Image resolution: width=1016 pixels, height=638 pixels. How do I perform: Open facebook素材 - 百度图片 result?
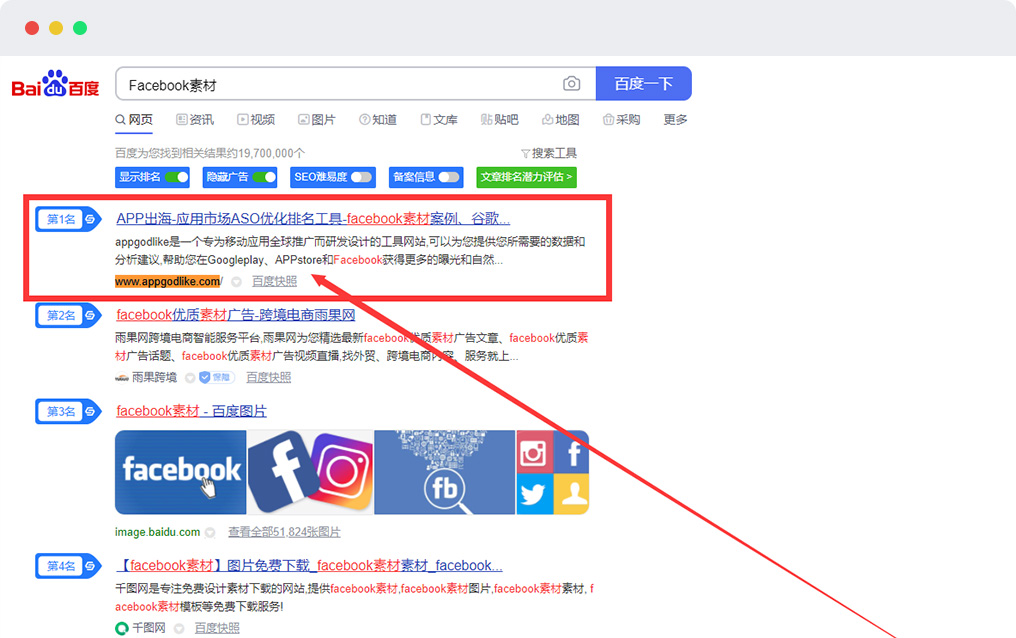click(x=191, y=411)
